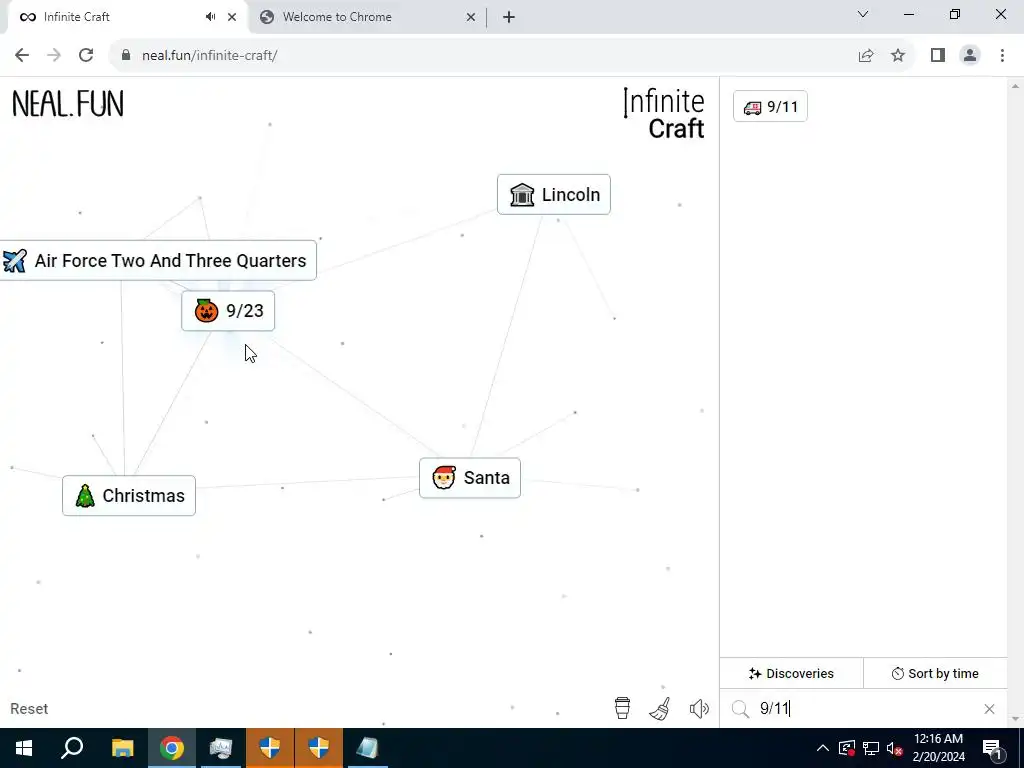Click the Lincoln element on the canvas
Image resolution: width=1024 pixels, height=768 pixels.
[x=554, y=195]
